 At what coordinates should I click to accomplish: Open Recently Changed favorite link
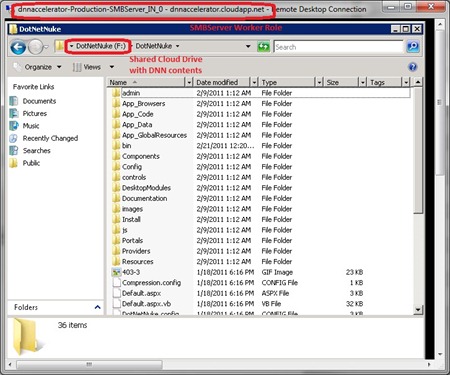coord(50,138)
